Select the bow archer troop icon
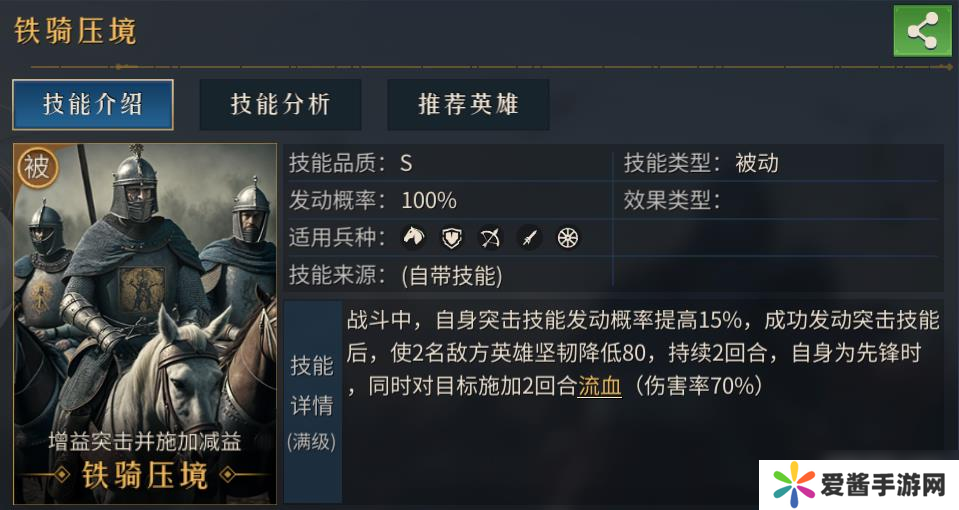Screen dimensions: 959x510 [x=490, y=238]
